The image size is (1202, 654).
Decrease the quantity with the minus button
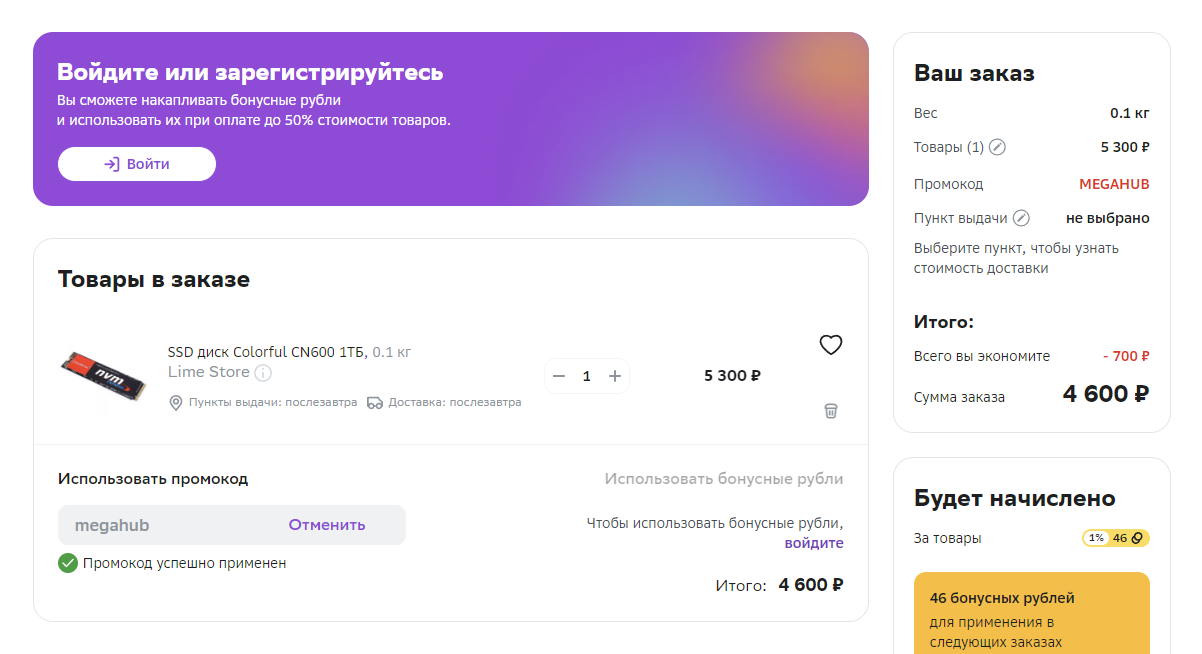(559, 376)
